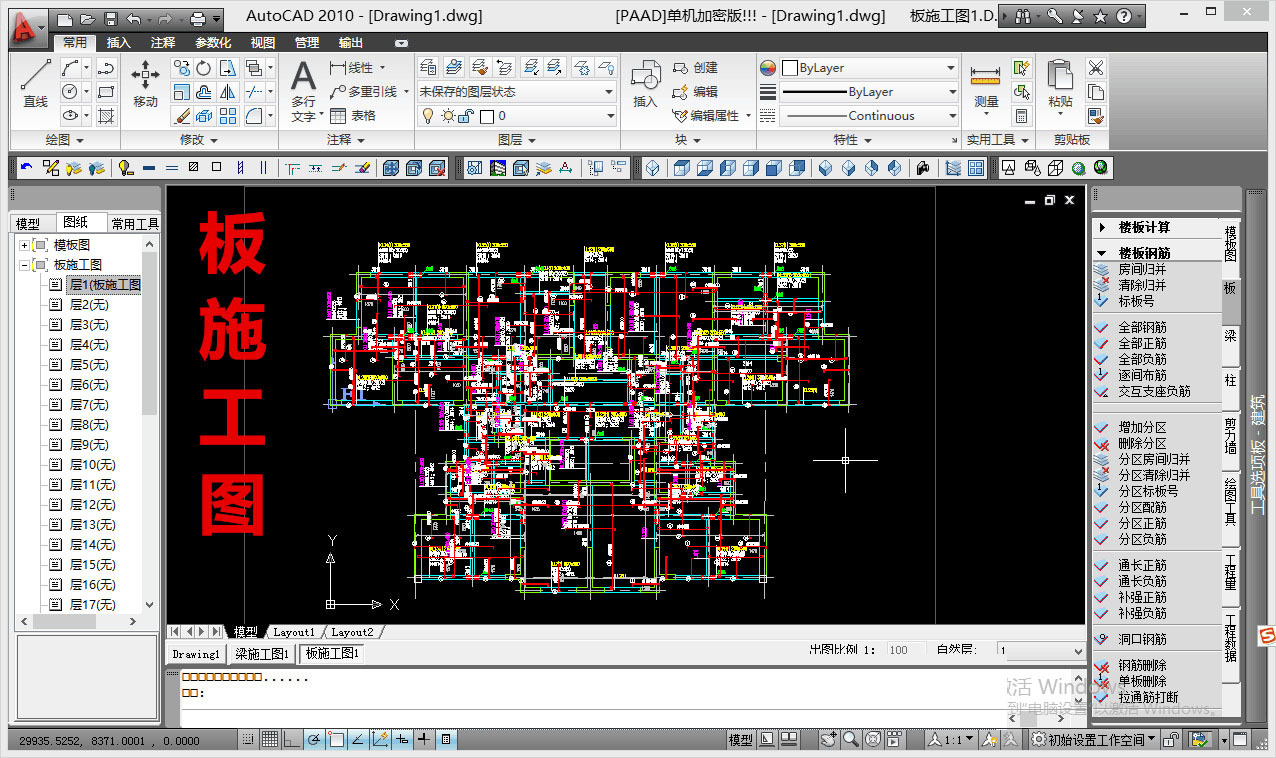Click the layer color swatch beside 0
The height and width of the screenshot is (758, 1276).
coord(487,116)
